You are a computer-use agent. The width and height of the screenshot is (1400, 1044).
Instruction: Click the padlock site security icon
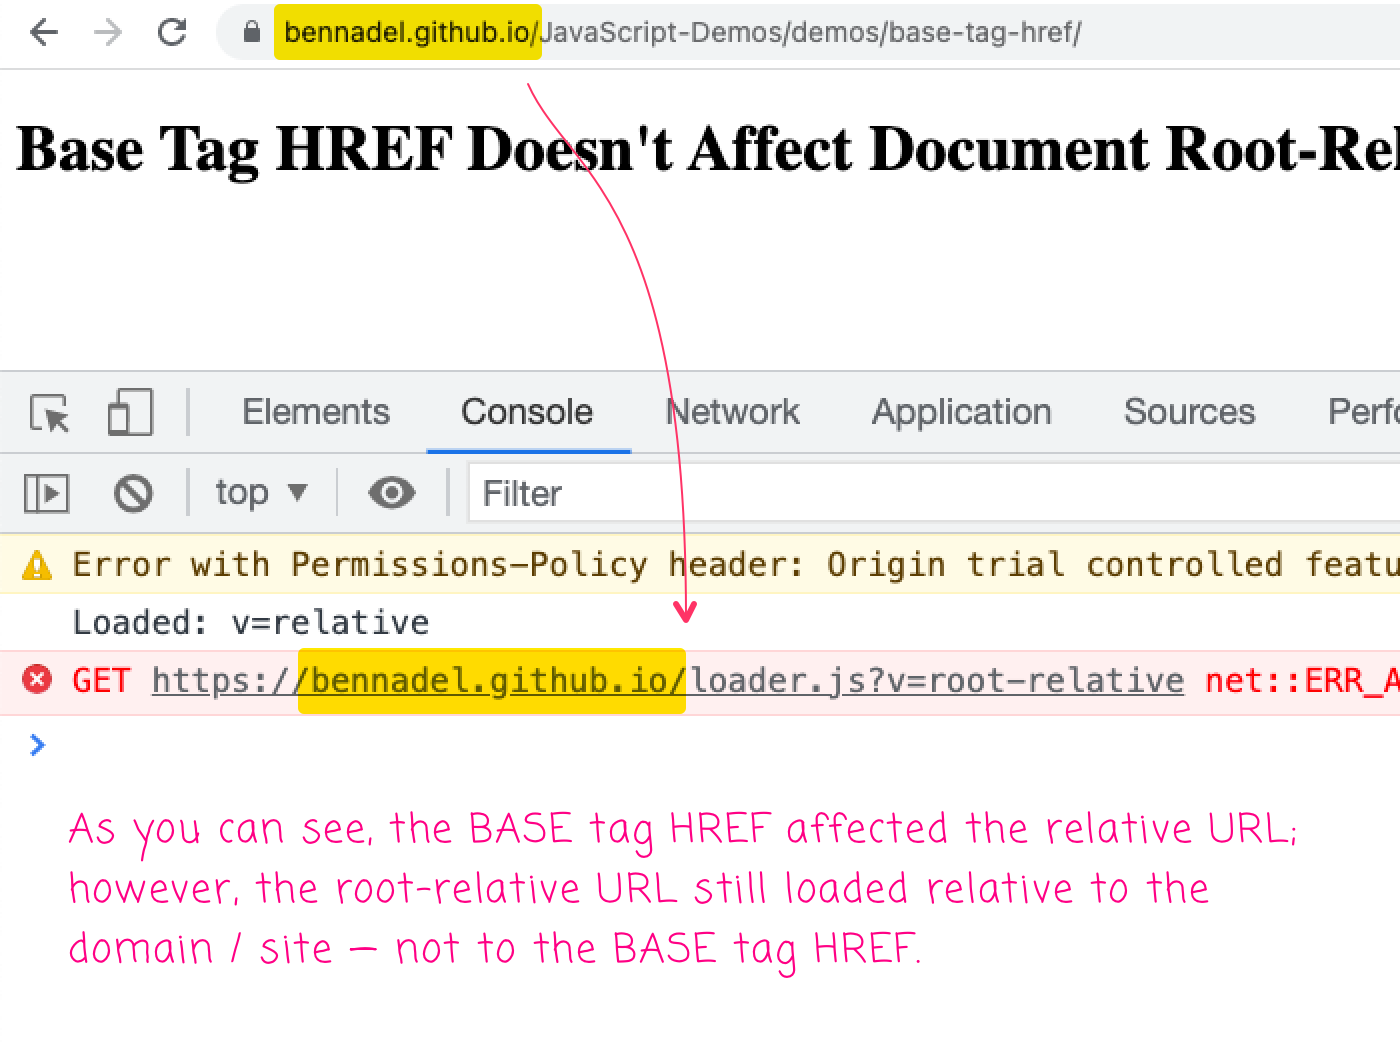click(252, 33)
